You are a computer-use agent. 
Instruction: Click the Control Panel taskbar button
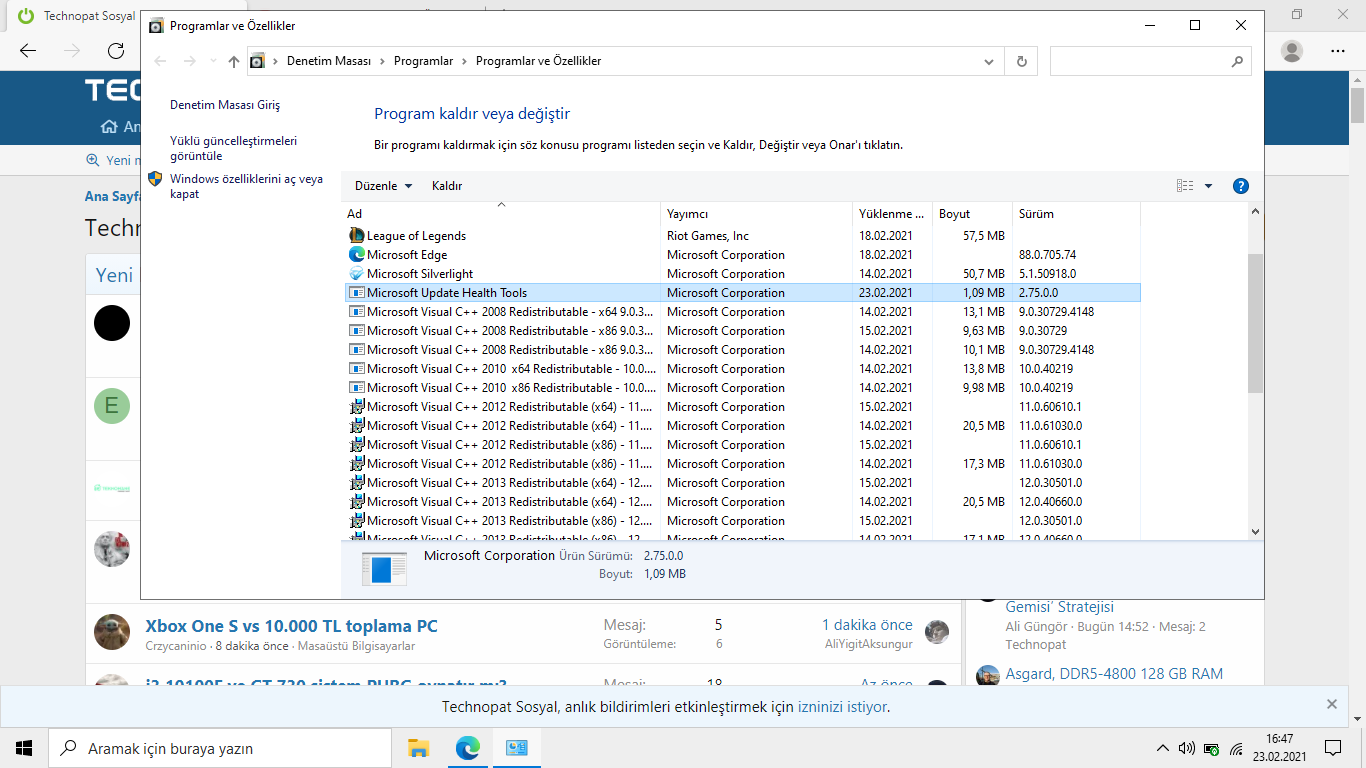tap(517, 748)
